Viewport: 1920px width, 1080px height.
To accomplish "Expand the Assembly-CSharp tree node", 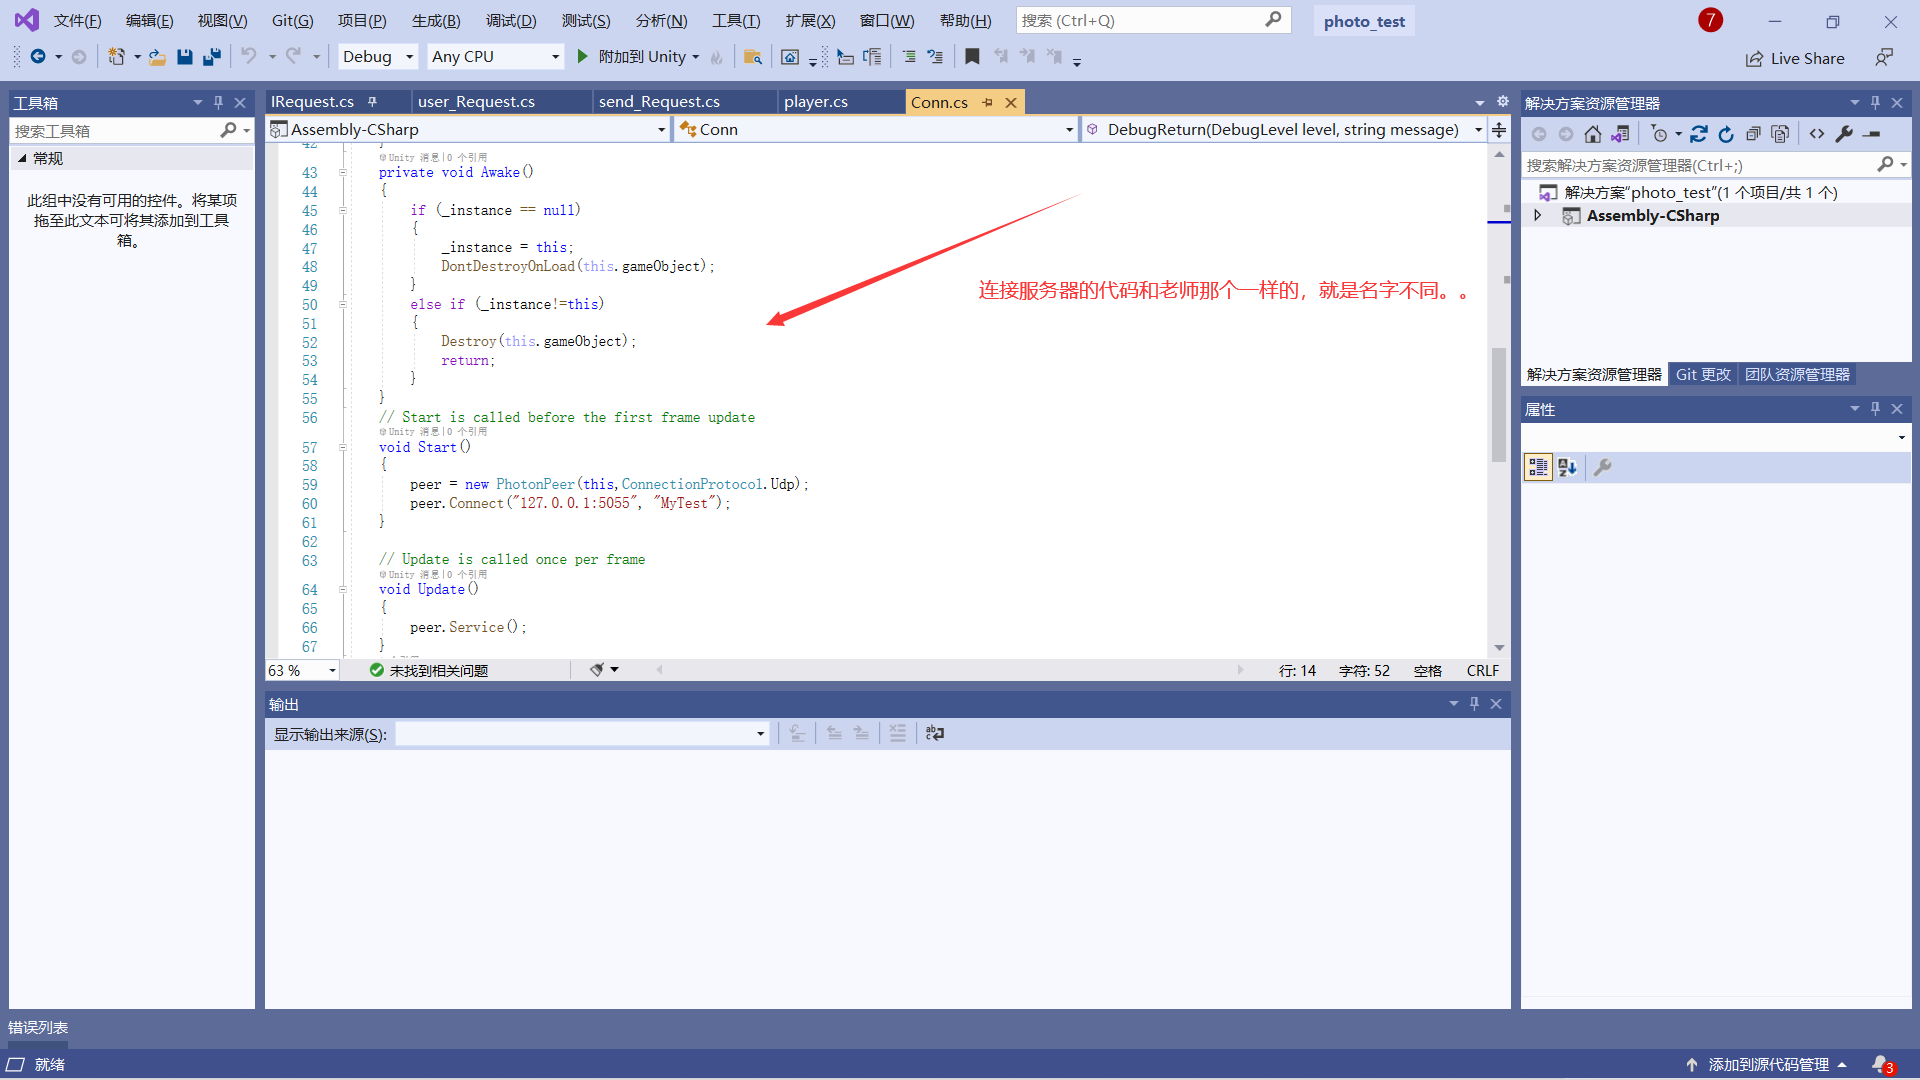I will pos(1538,215).
